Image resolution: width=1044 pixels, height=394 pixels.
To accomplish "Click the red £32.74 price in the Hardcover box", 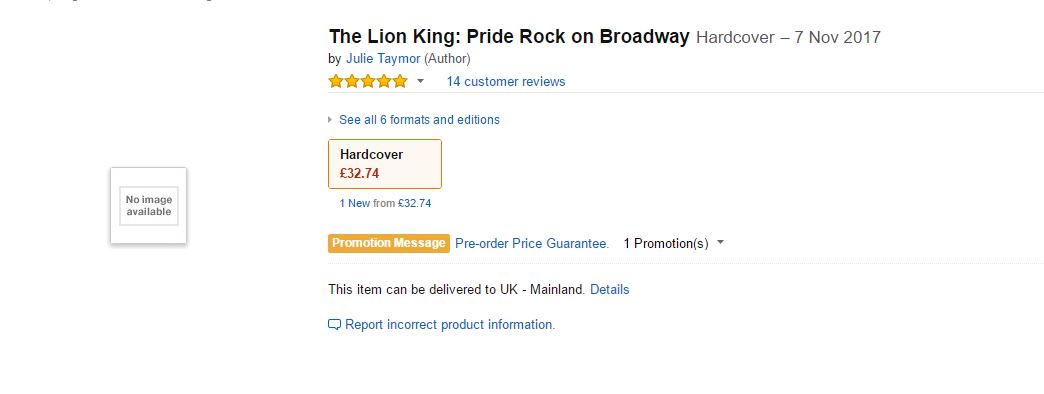I will tap(360, 174).
